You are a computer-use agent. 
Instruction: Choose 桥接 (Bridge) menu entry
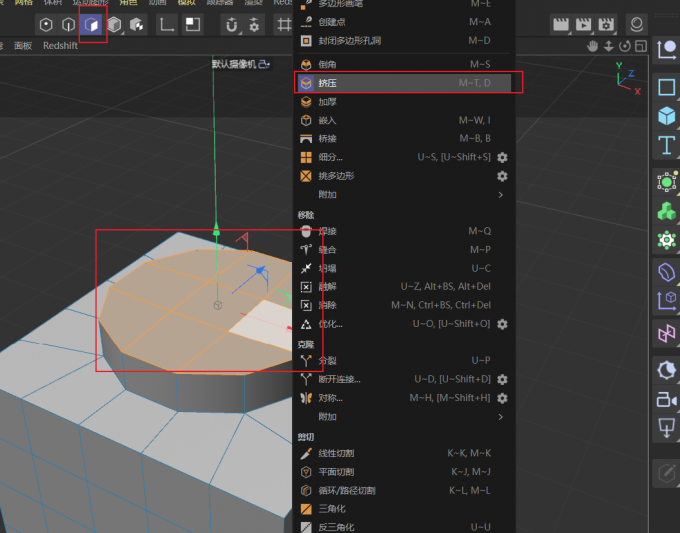click(x=404, y=139)
